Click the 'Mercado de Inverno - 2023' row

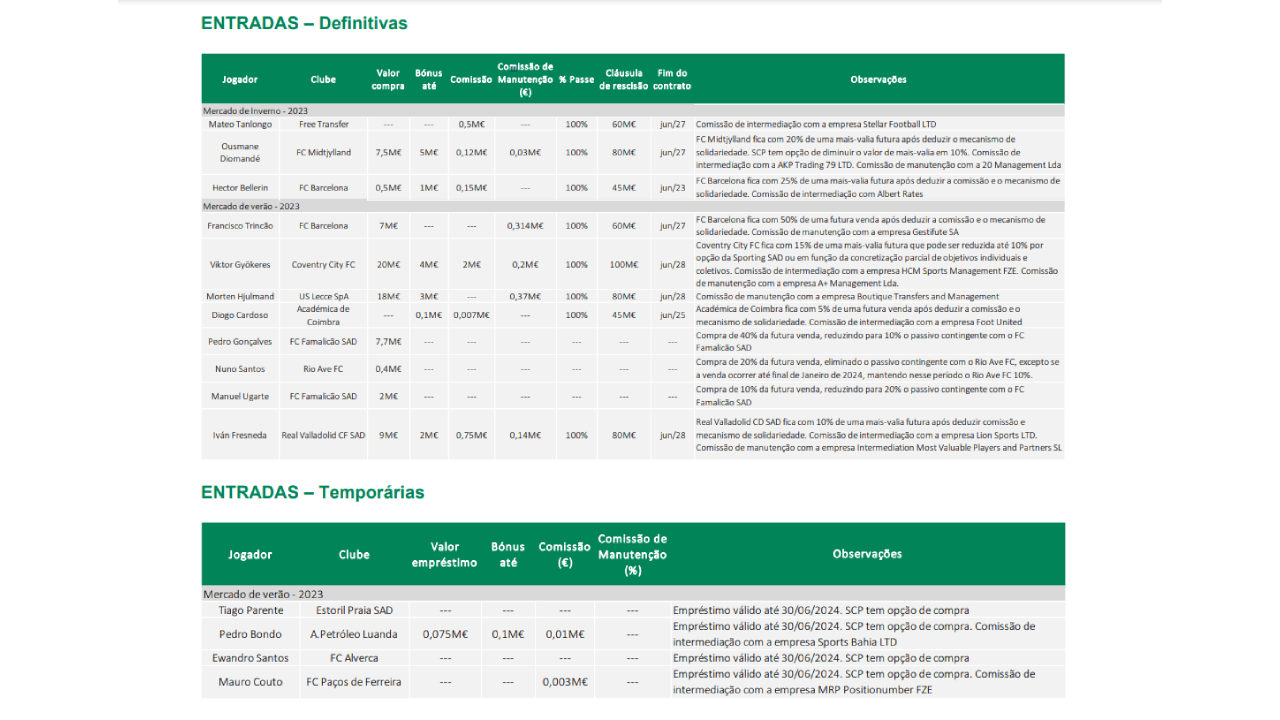[x=255, y=111]
